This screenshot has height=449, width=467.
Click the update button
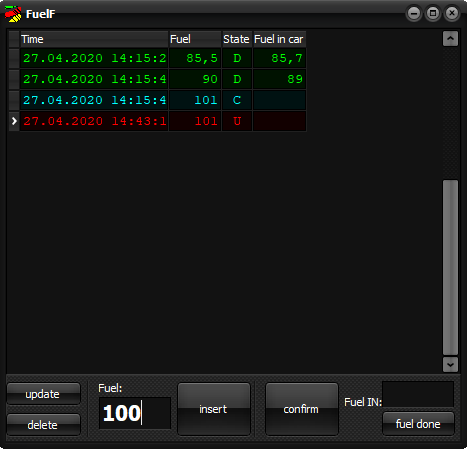coord(43,394)
